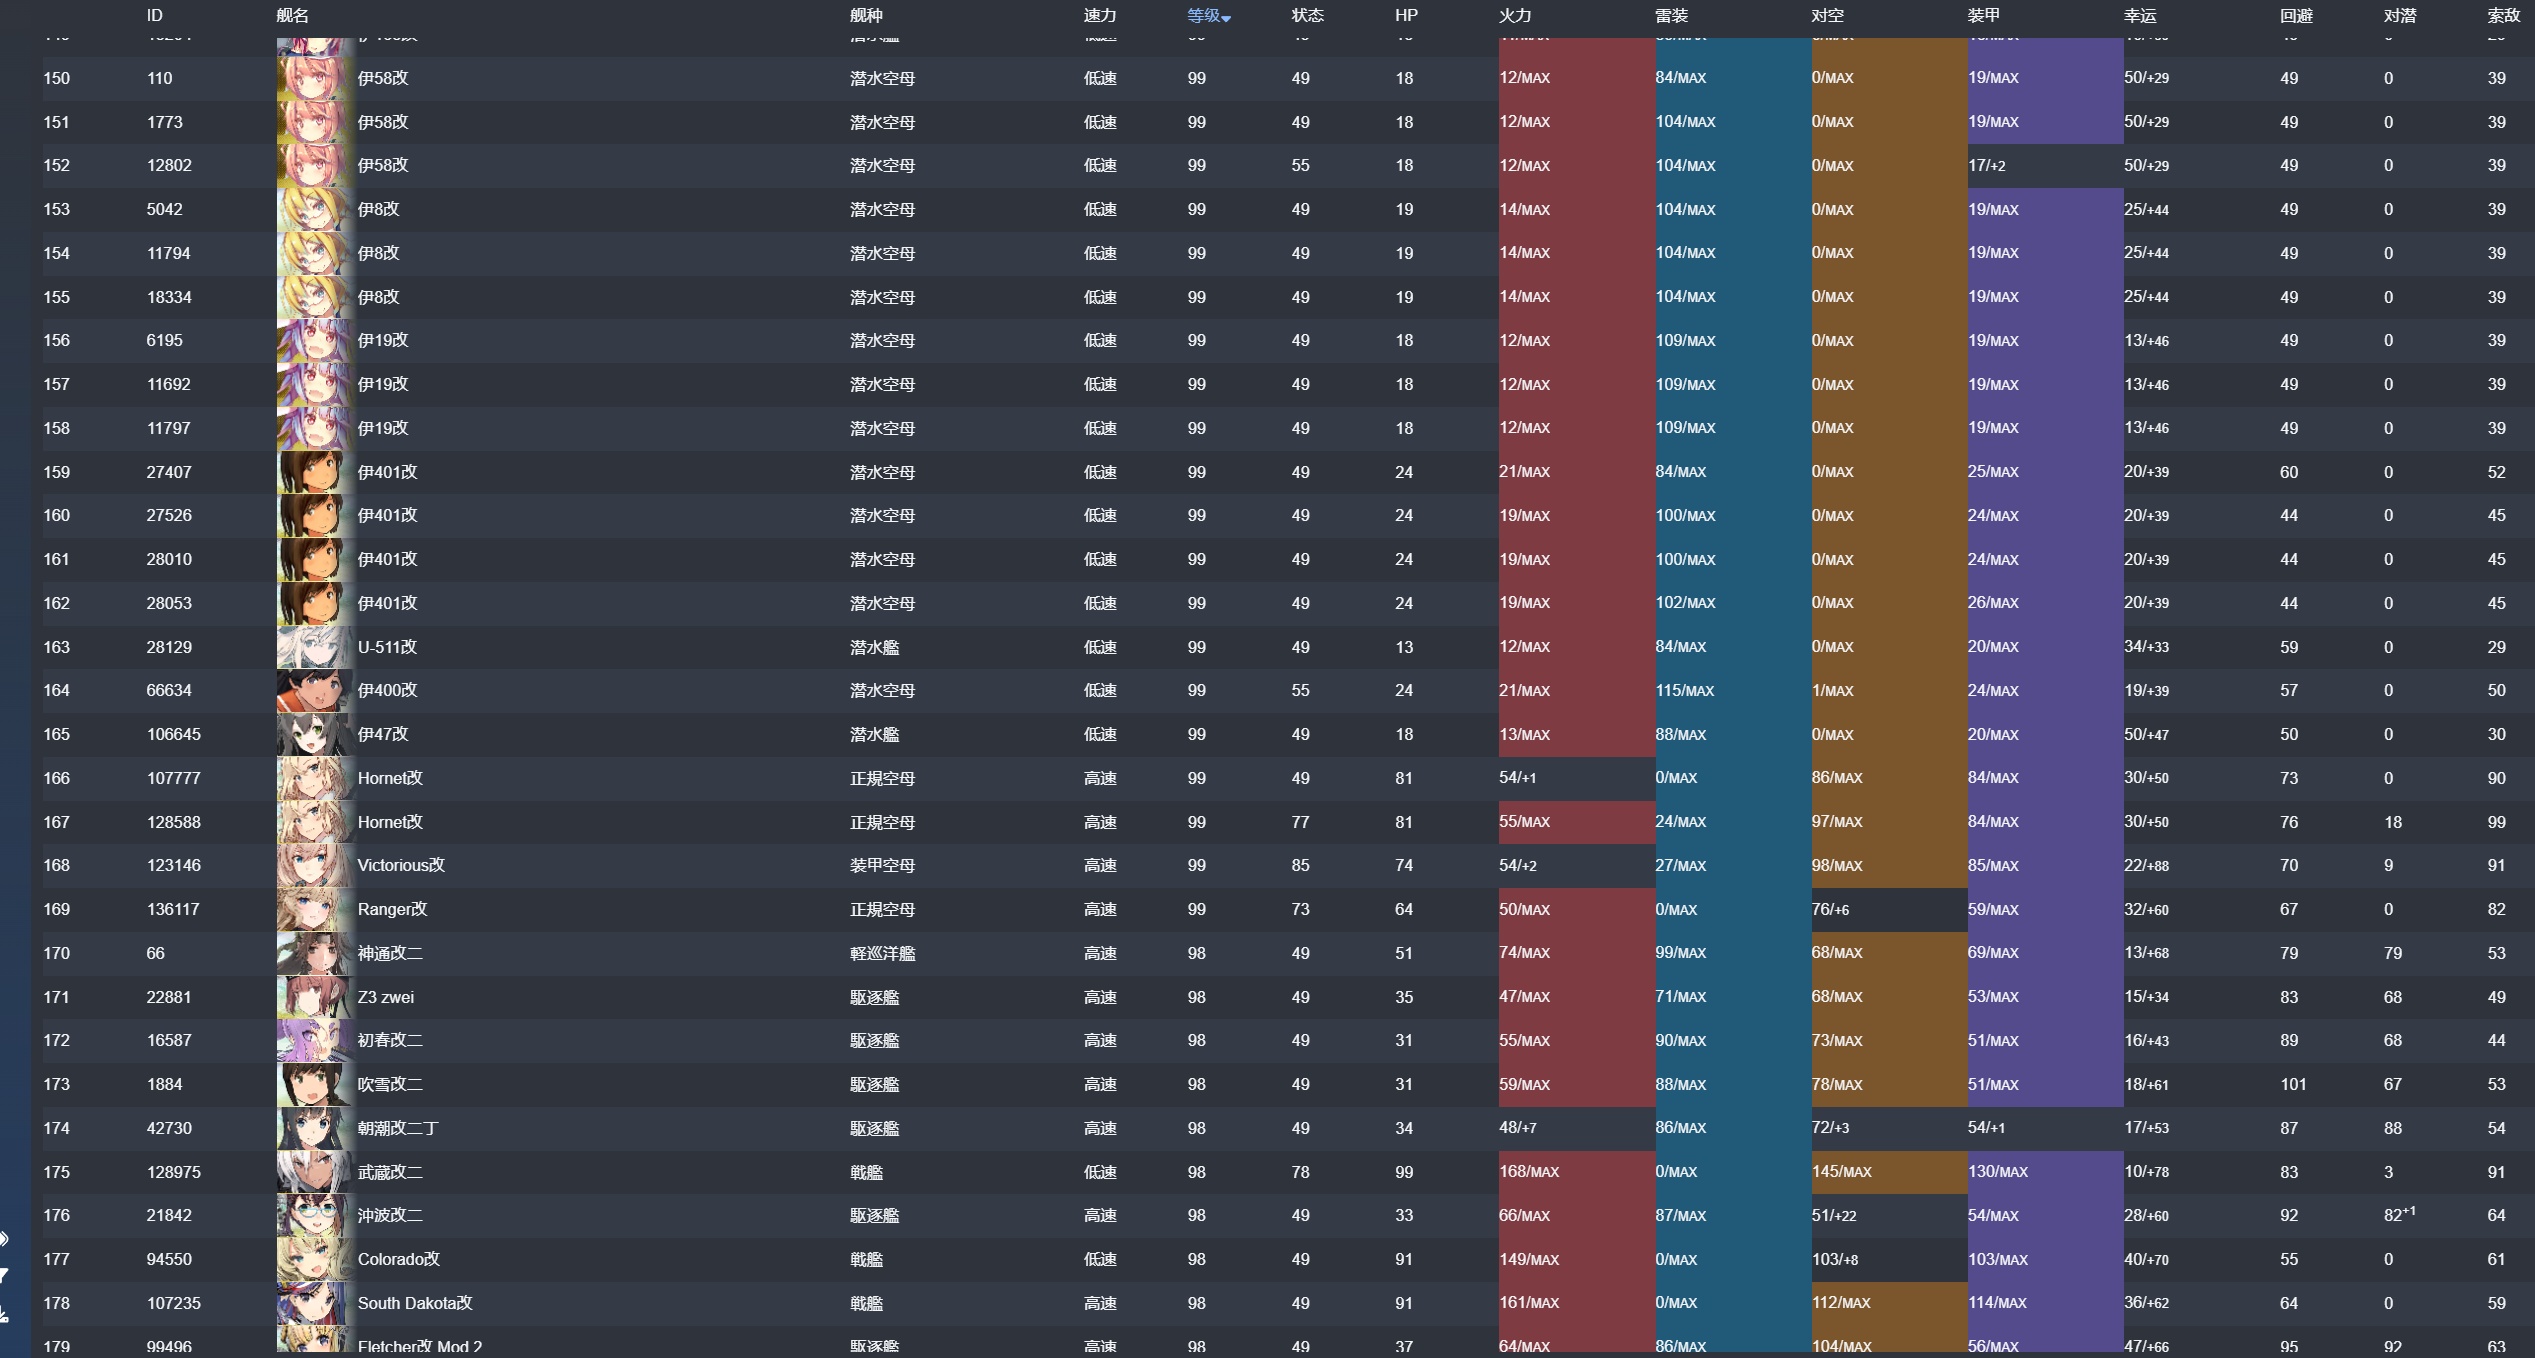The width and height of the screenshot is (2535, 1358).
Task: Toggle sort order on 等级 column header
Action: tap(1207, 16)
